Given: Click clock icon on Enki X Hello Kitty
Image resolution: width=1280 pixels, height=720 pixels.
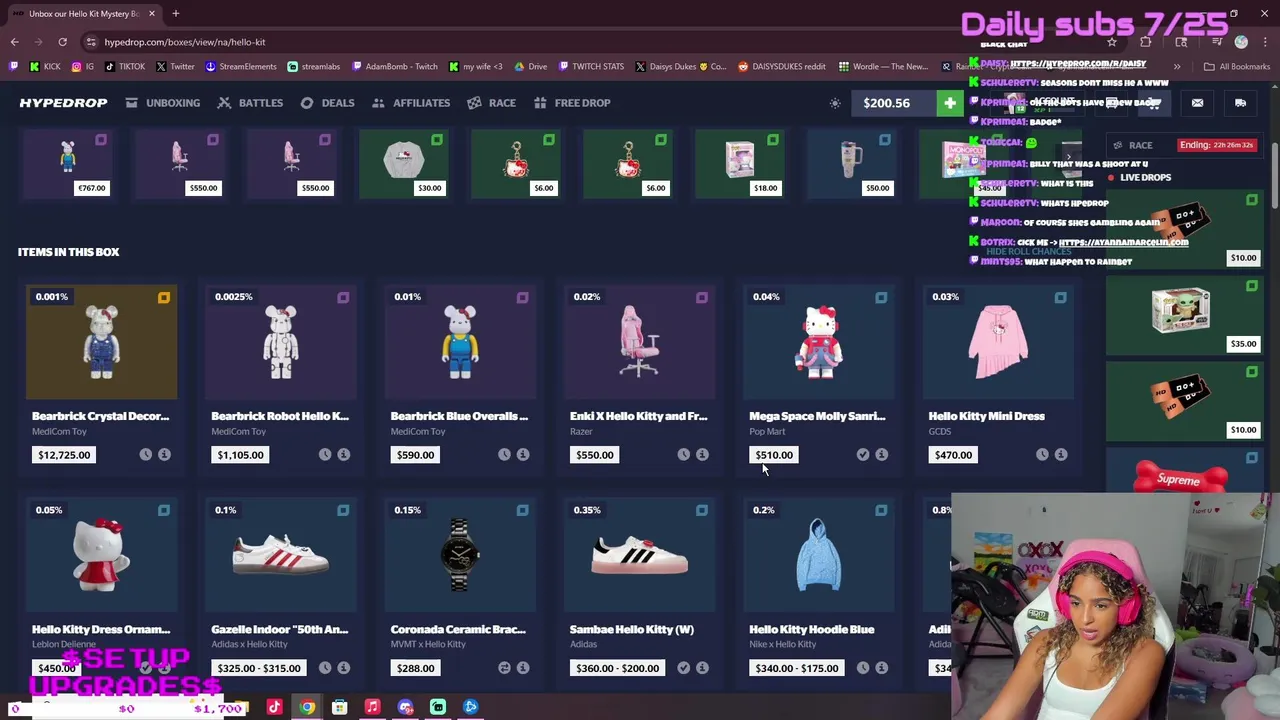Looking at the screenshot, I should click(x=683, y=455).
